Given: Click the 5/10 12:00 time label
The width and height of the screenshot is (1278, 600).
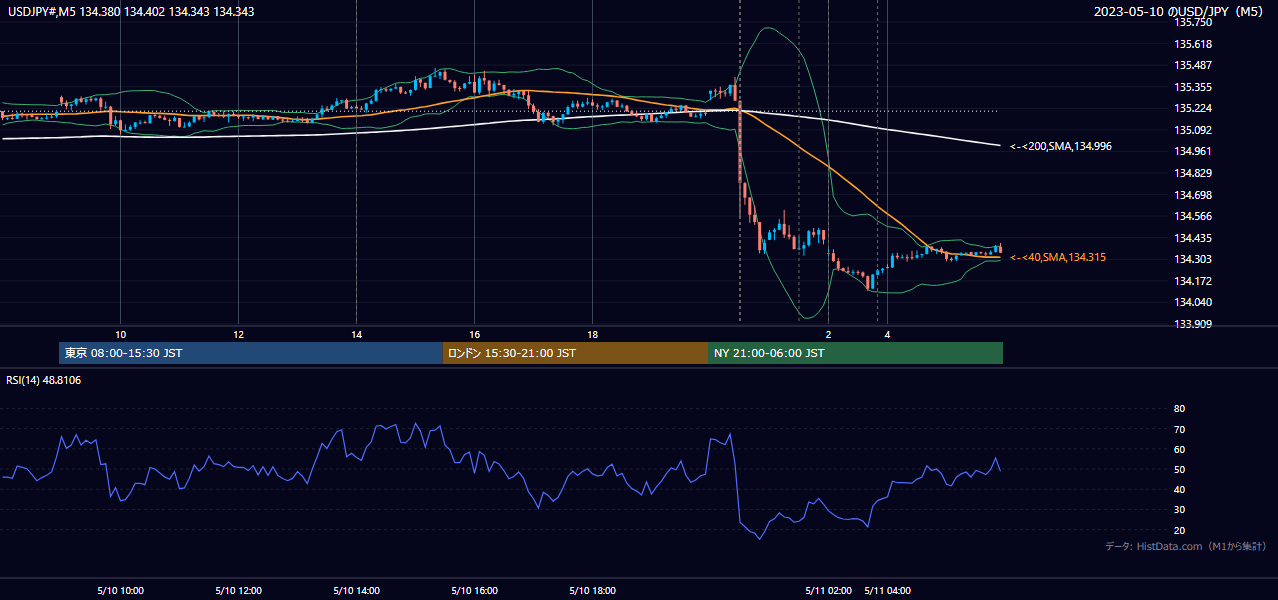Looking at the screenshot, I should click(238, 591).
